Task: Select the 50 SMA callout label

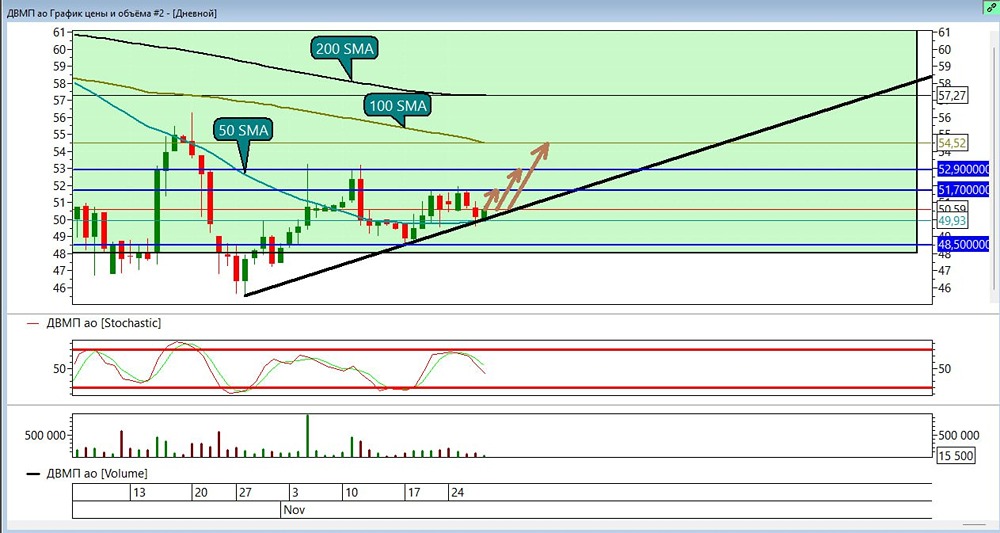Action: (x=243, y=131)
